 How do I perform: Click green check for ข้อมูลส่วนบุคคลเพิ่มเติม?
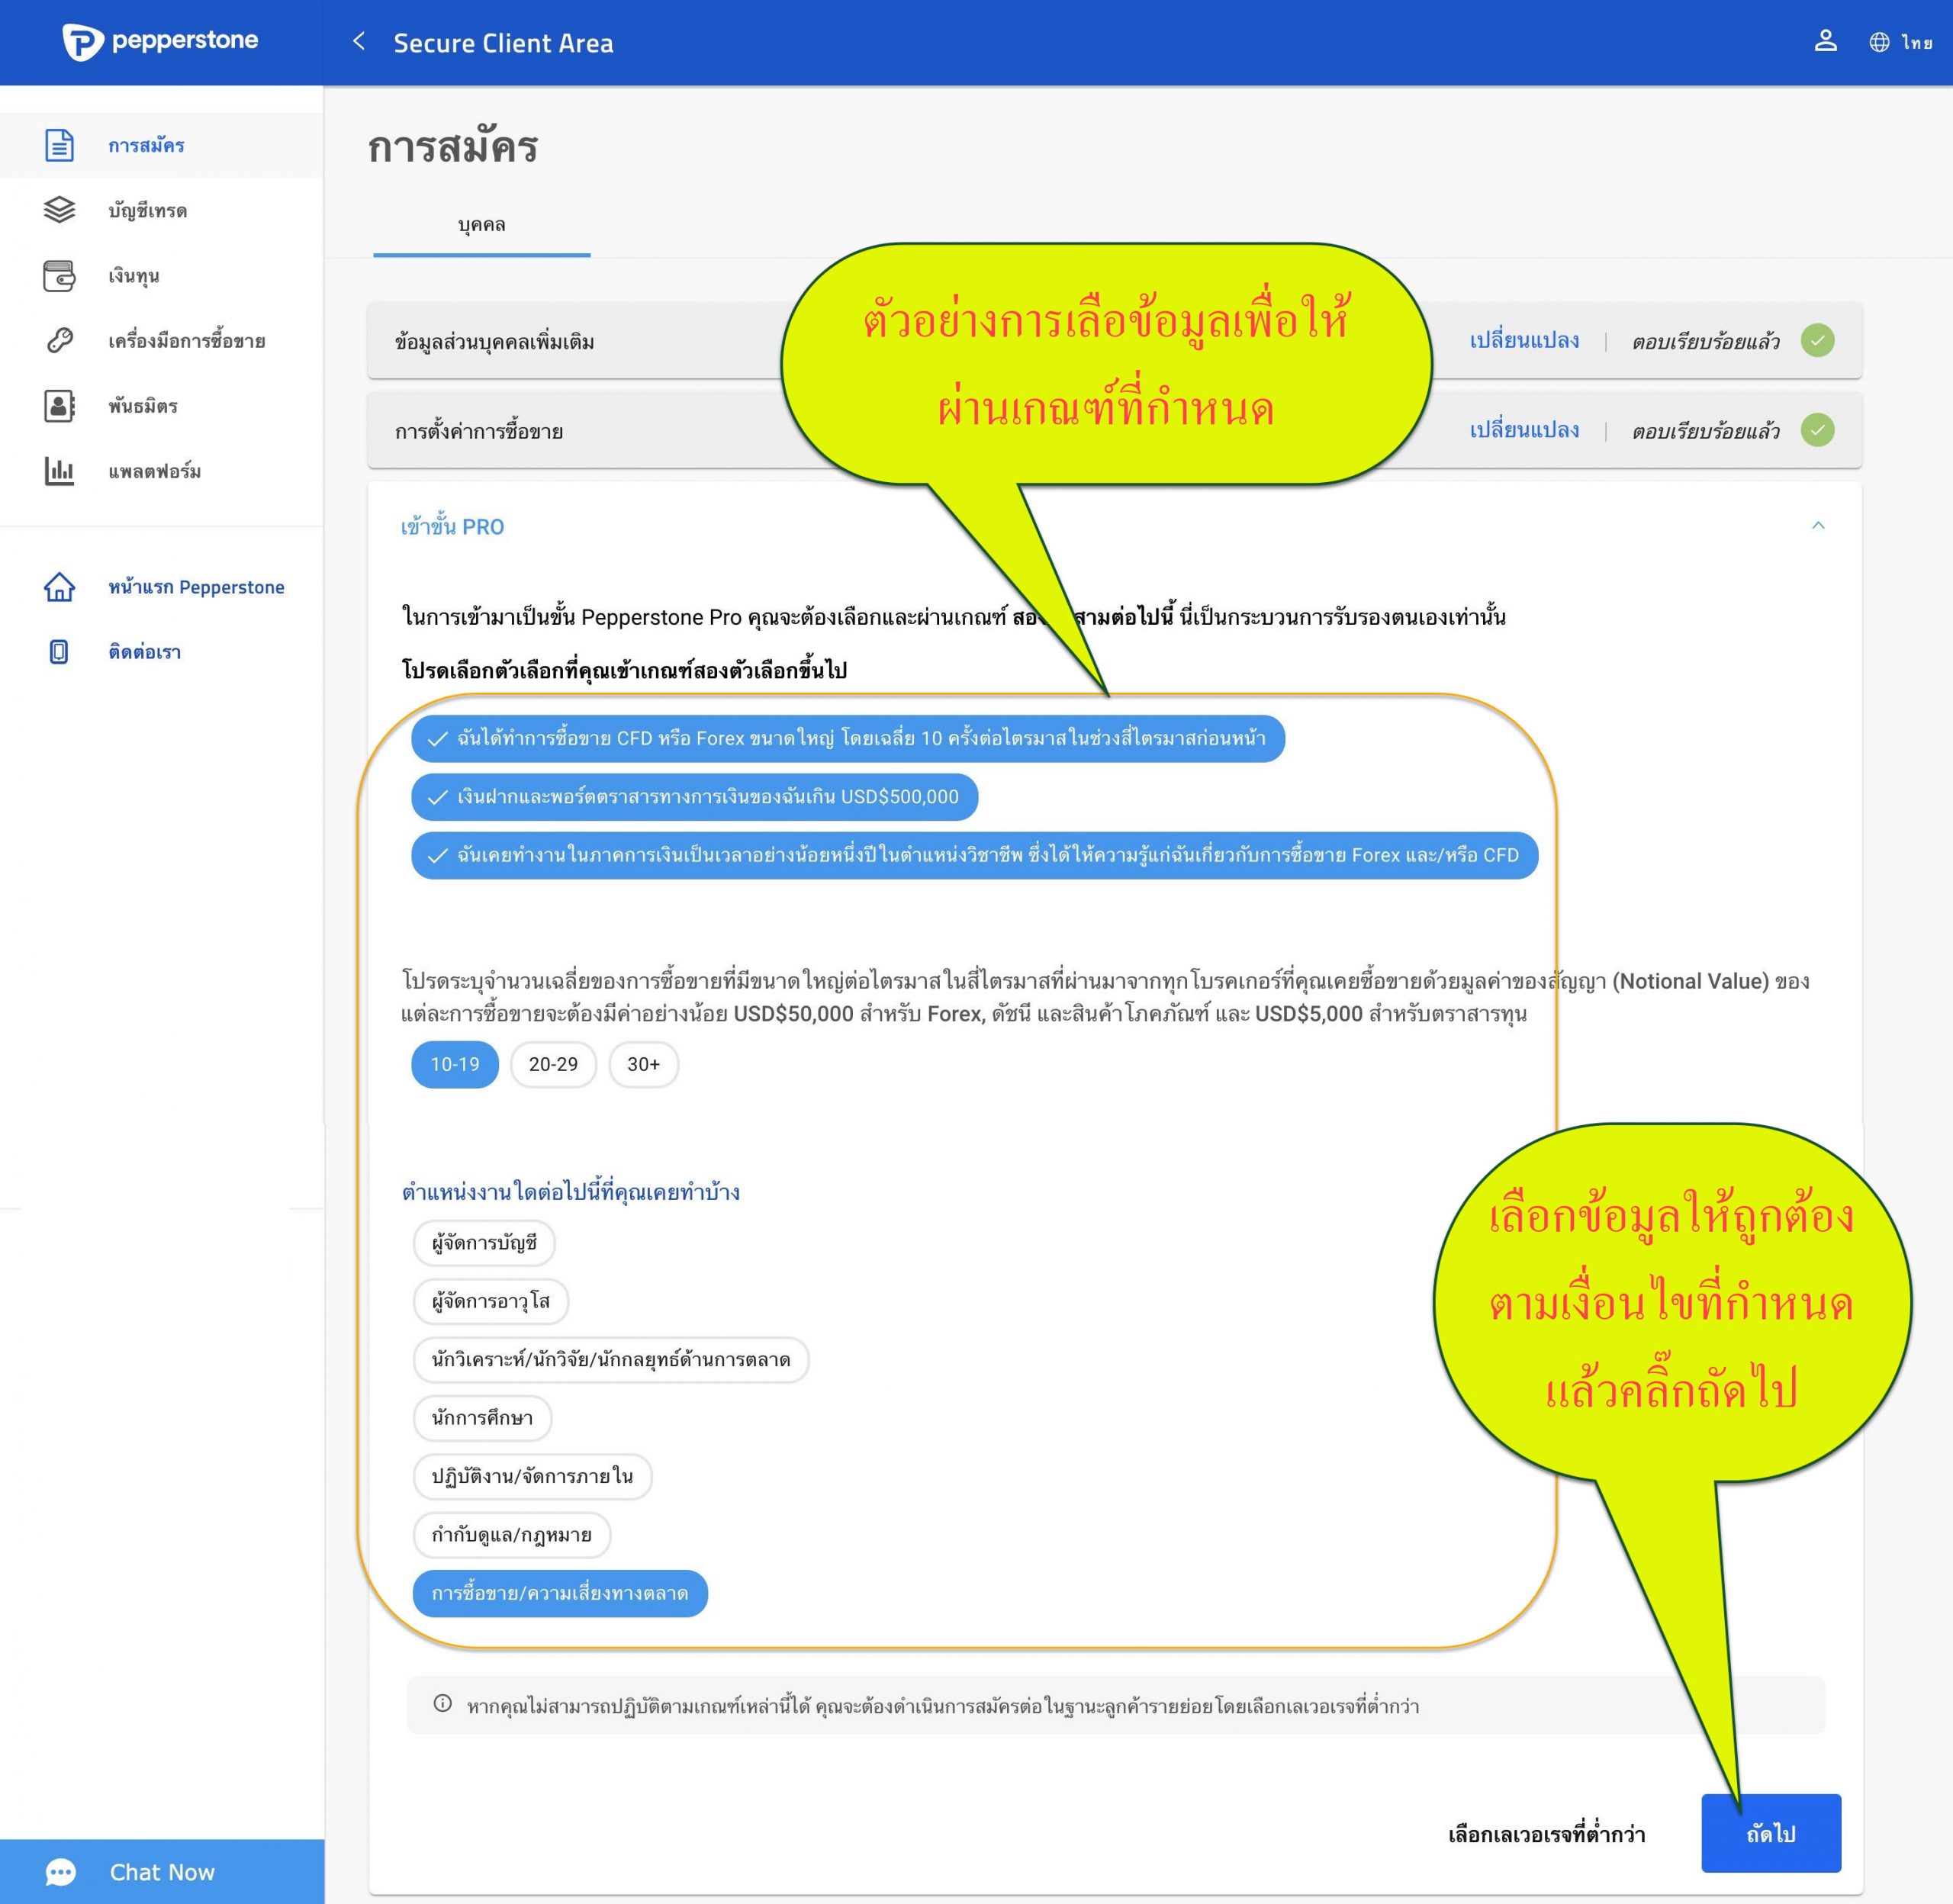(x=1817, y=341)
